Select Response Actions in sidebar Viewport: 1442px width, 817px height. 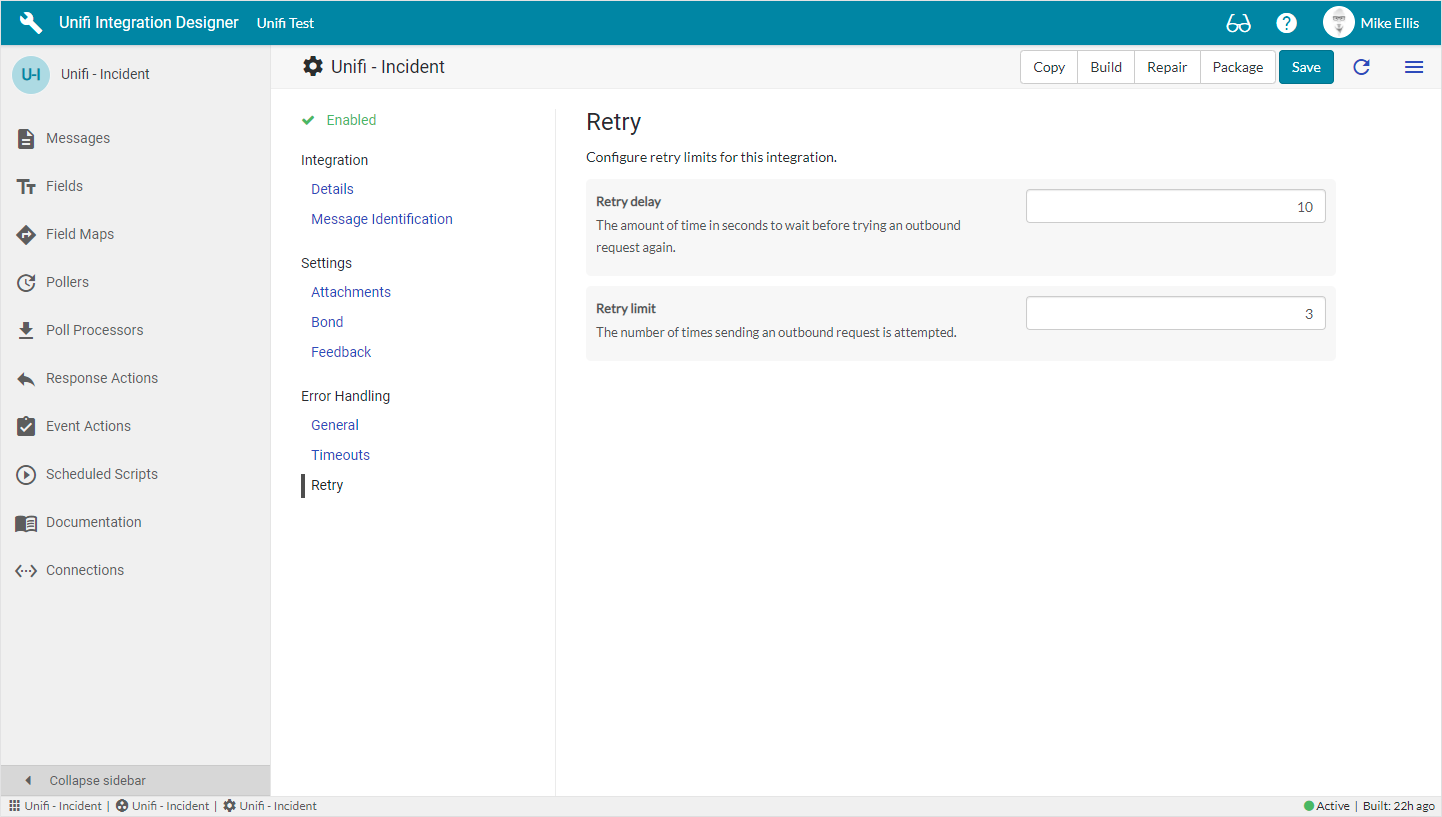coord(101,378)
